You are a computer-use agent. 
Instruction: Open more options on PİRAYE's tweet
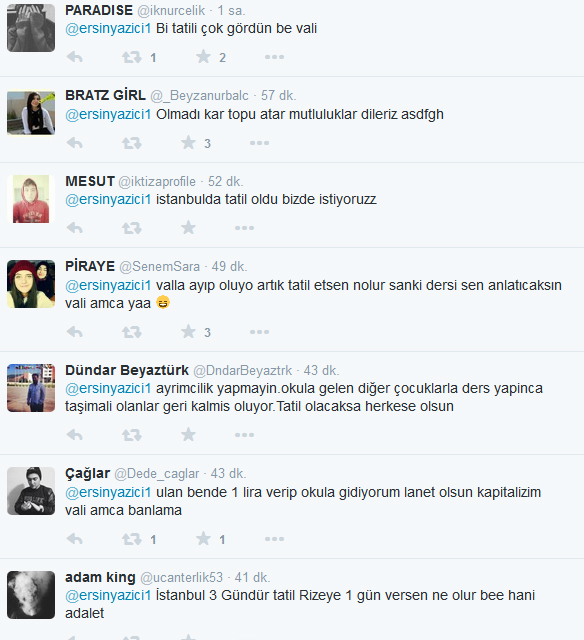[260, 332]
